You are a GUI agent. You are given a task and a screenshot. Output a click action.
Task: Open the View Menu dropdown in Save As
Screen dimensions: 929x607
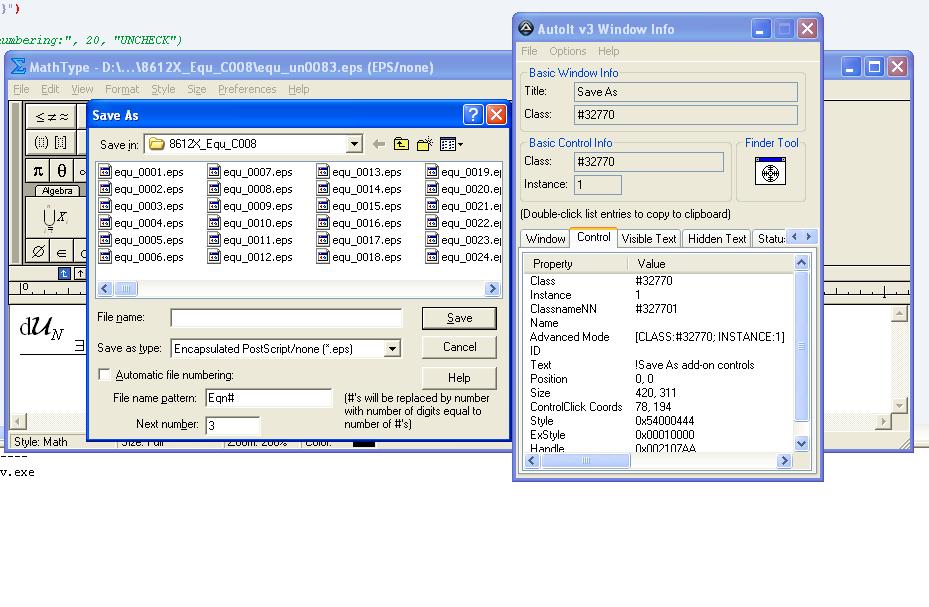coord(451,144)
